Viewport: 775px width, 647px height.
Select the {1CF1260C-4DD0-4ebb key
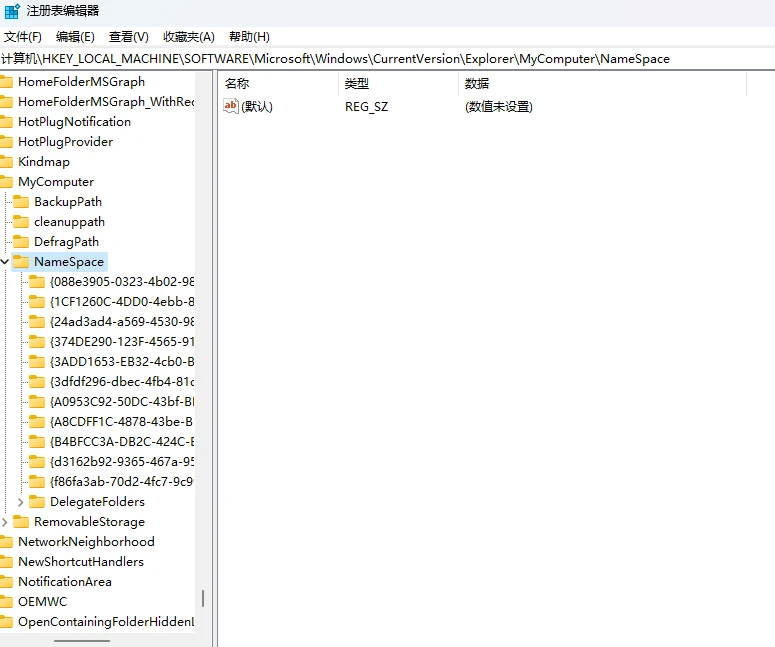pyautogui.click(x=122, y=302)
